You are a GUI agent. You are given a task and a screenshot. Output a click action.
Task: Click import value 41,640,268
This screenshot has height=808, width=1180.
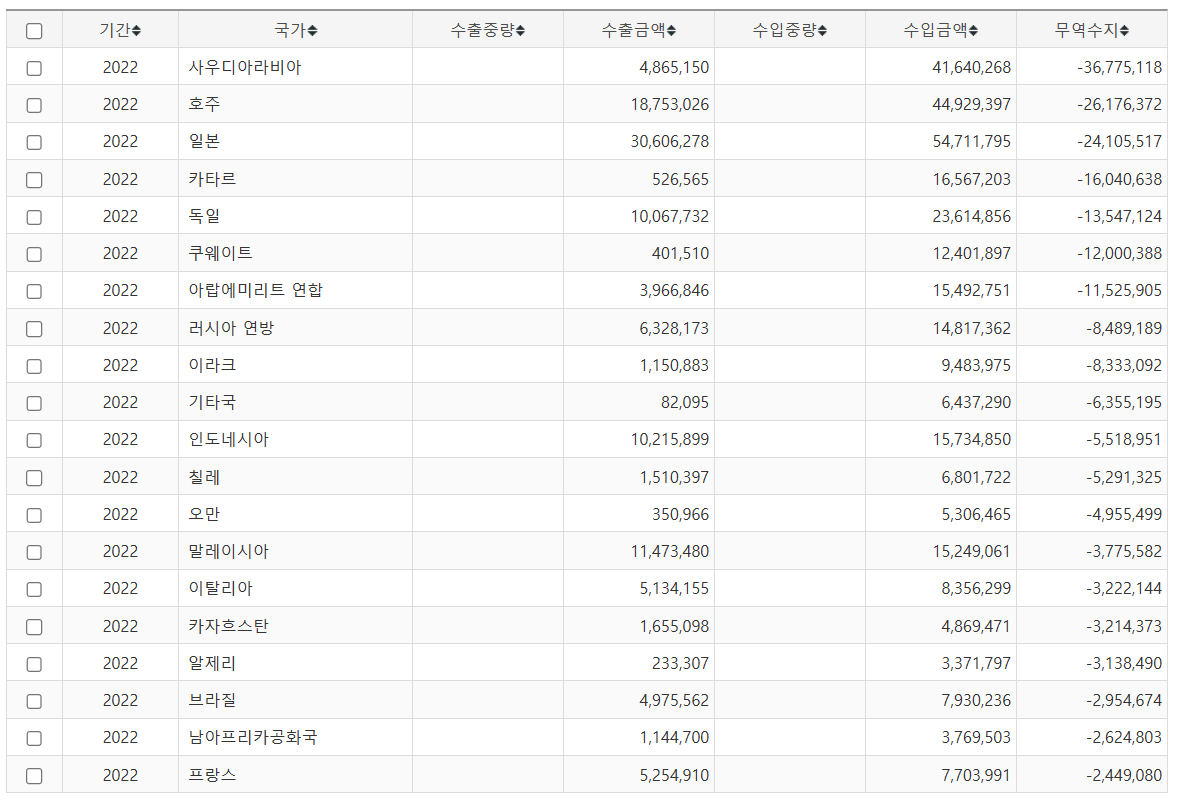[x=972, y=67]
